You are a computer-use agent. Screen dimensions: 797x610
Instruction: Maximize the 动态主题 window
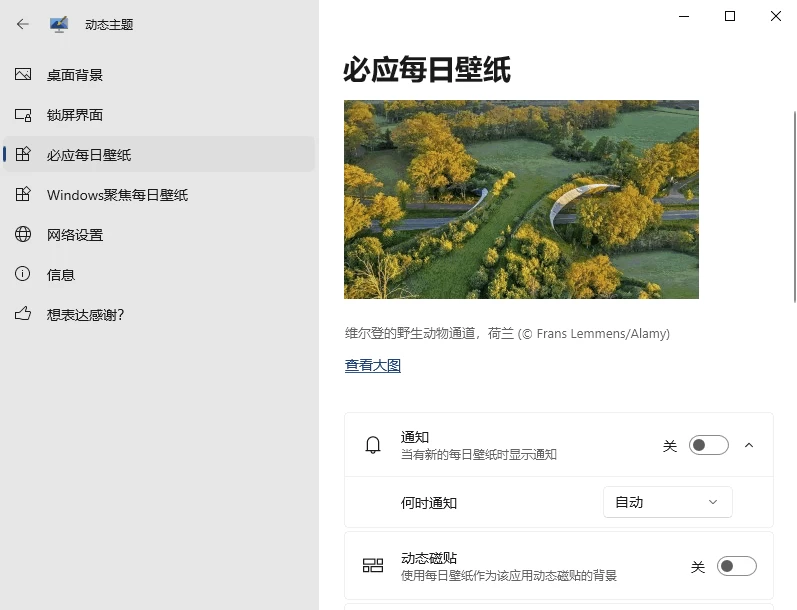730,16
